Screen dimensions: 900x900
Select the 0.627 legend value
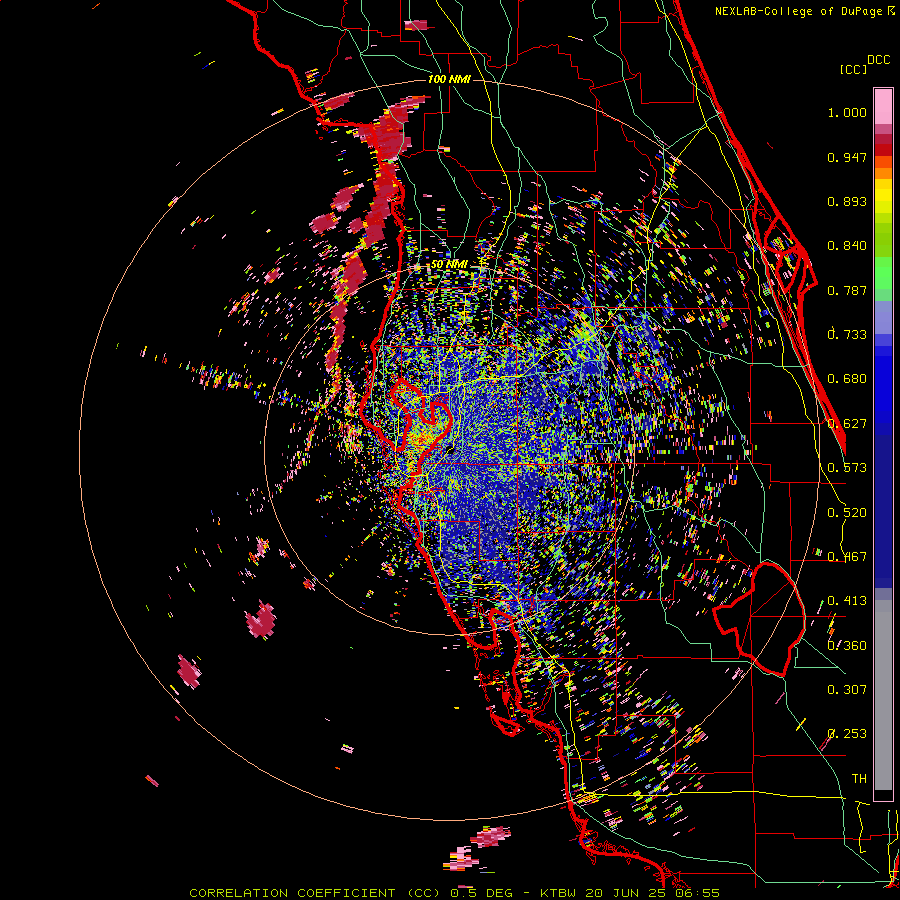(x=847, y=424)
